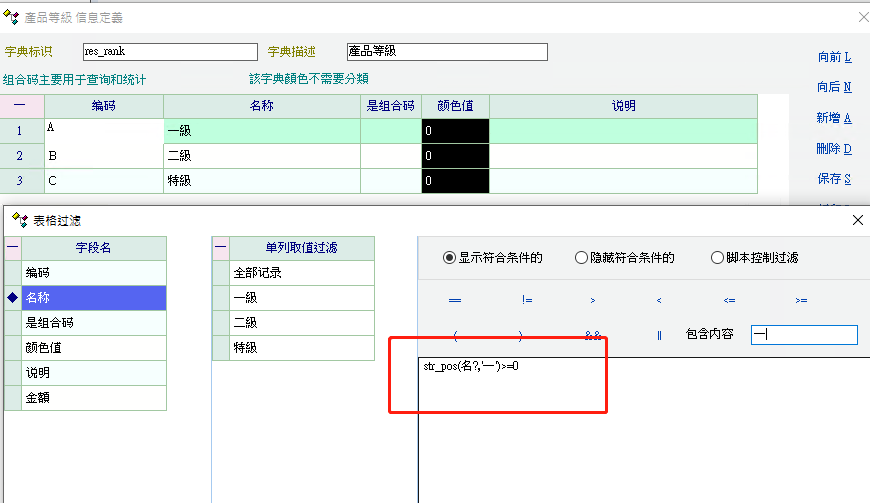This screenshot has width=870, height=503.
Task: Click the || logical OR operator
Action: 659,336
